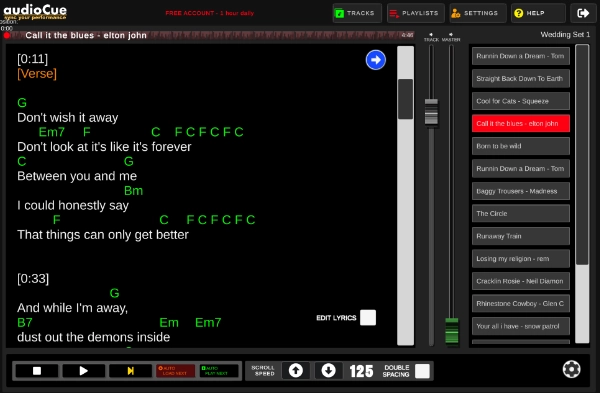The width and height of the screenshot is (600, 393).
Task: Select Baggy Trousers - Madness
Action: pyautogui.click(x=520, y=191)
